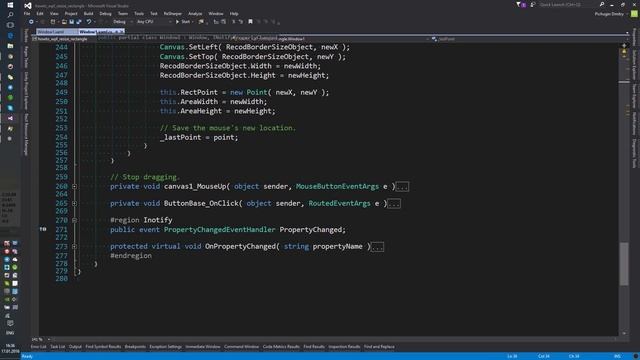Expand the canvas1_MouseUp method

point(74,187)
